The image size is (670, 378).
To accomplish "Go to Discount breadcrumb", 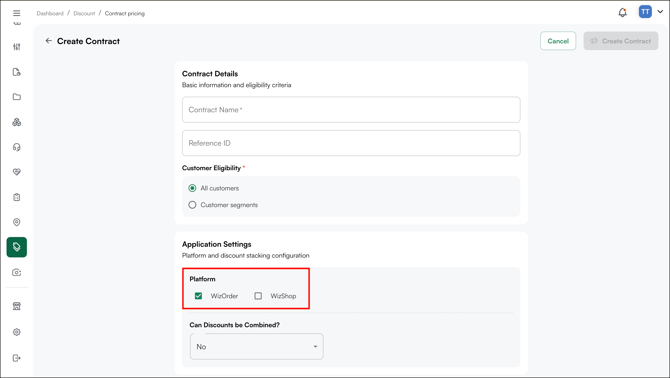I will pos(84,13).
